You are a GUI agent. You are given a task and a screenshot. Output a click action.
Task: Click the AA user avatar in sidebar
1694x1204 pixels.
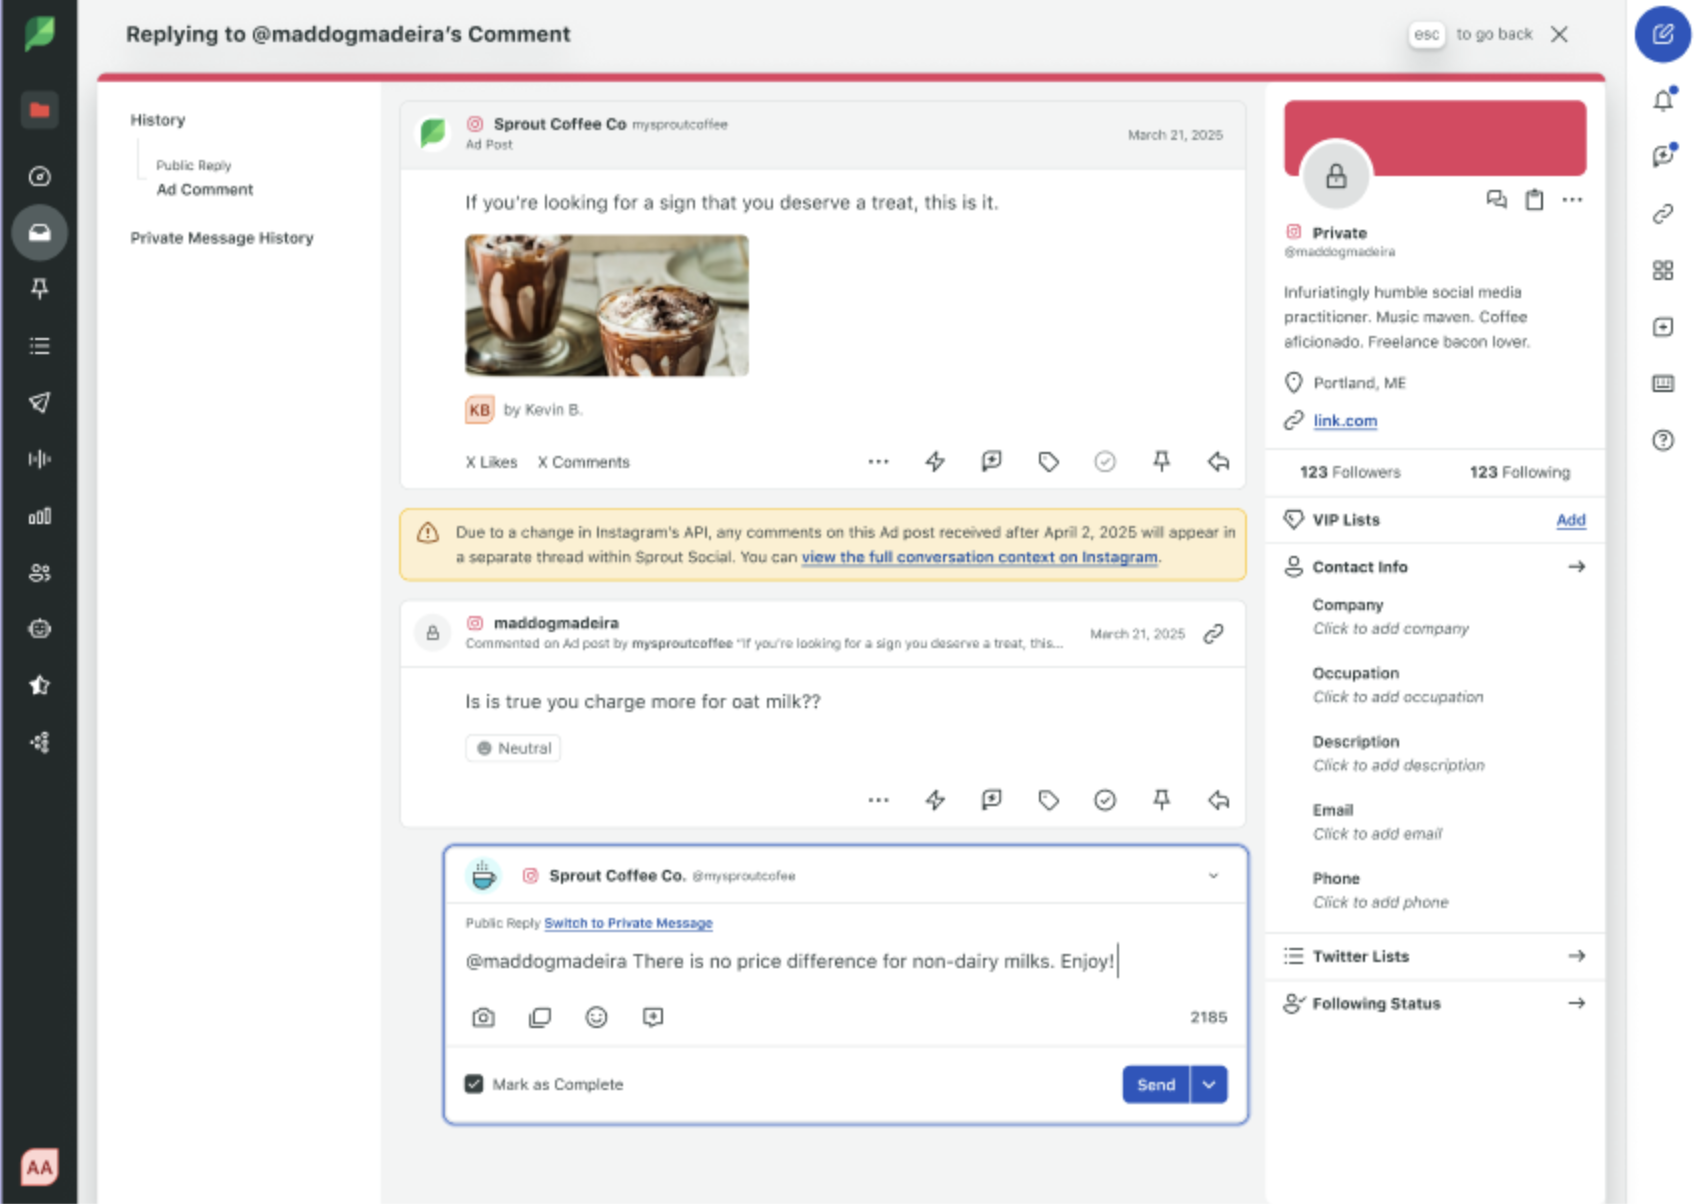(39, 1167)
